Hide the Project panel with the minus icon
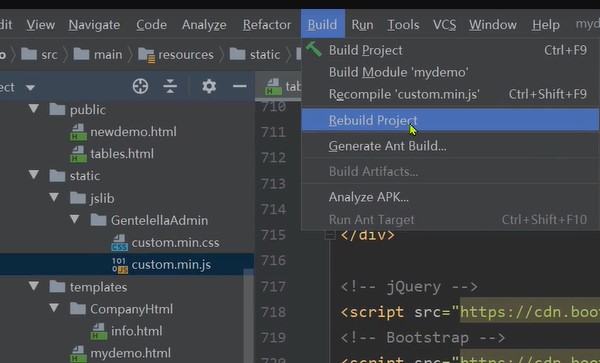Screen dimensions: 600x363 point(240,86)
